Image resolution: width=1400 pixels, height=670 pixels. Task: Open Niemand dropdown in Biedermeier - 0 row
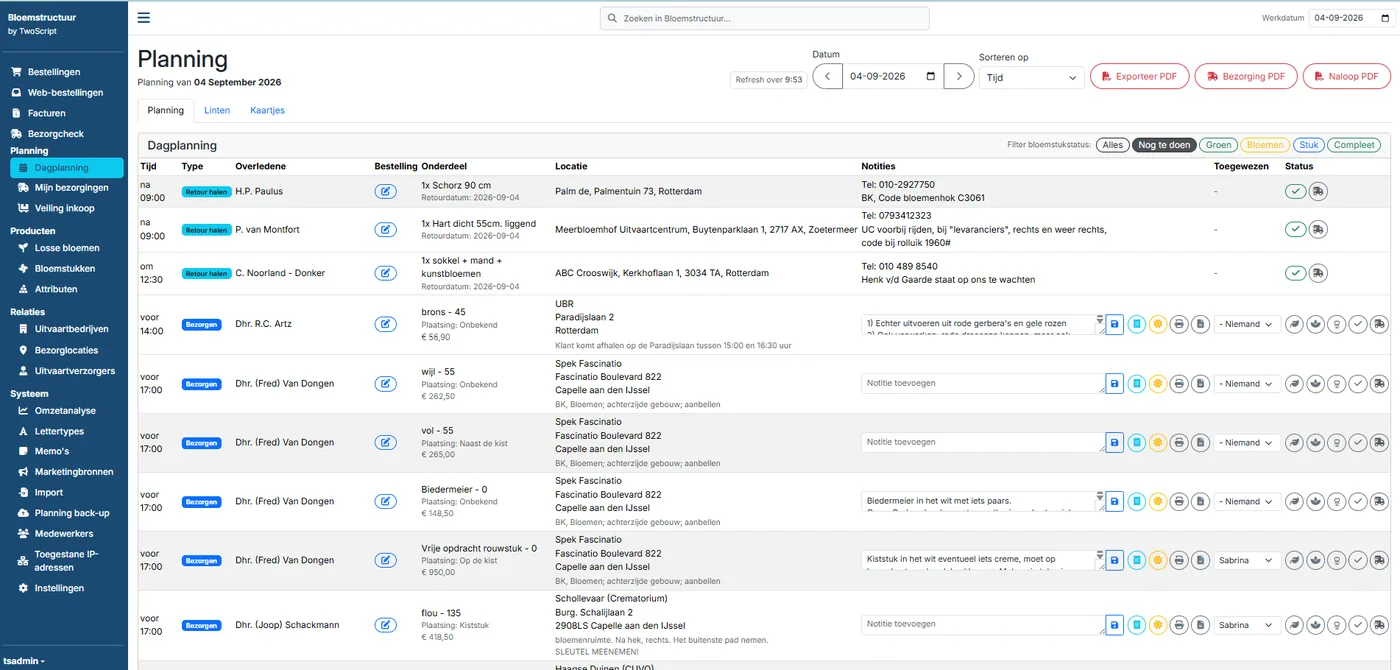pyautogui.click(x=1247, y=501)
